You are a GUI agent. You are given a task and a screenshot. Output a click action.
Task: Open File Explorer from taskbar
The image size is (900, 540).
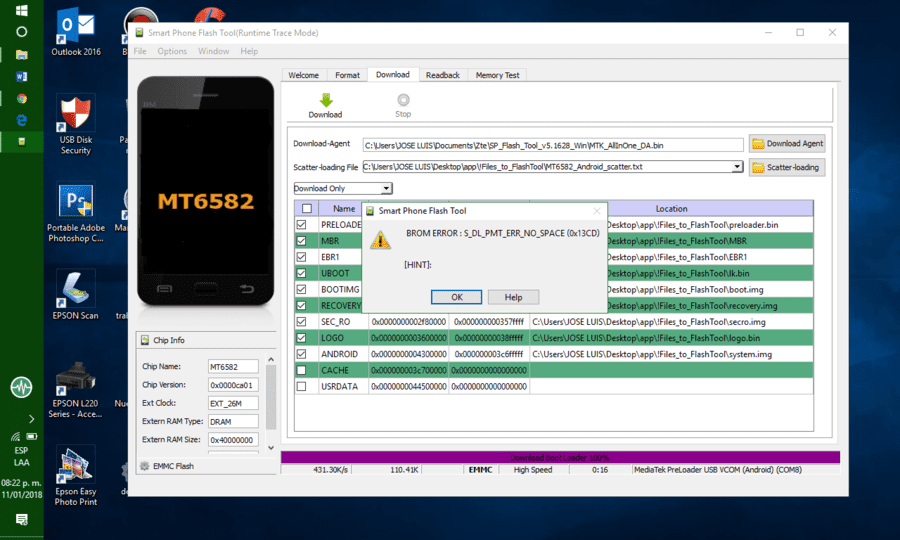point(22,55)
